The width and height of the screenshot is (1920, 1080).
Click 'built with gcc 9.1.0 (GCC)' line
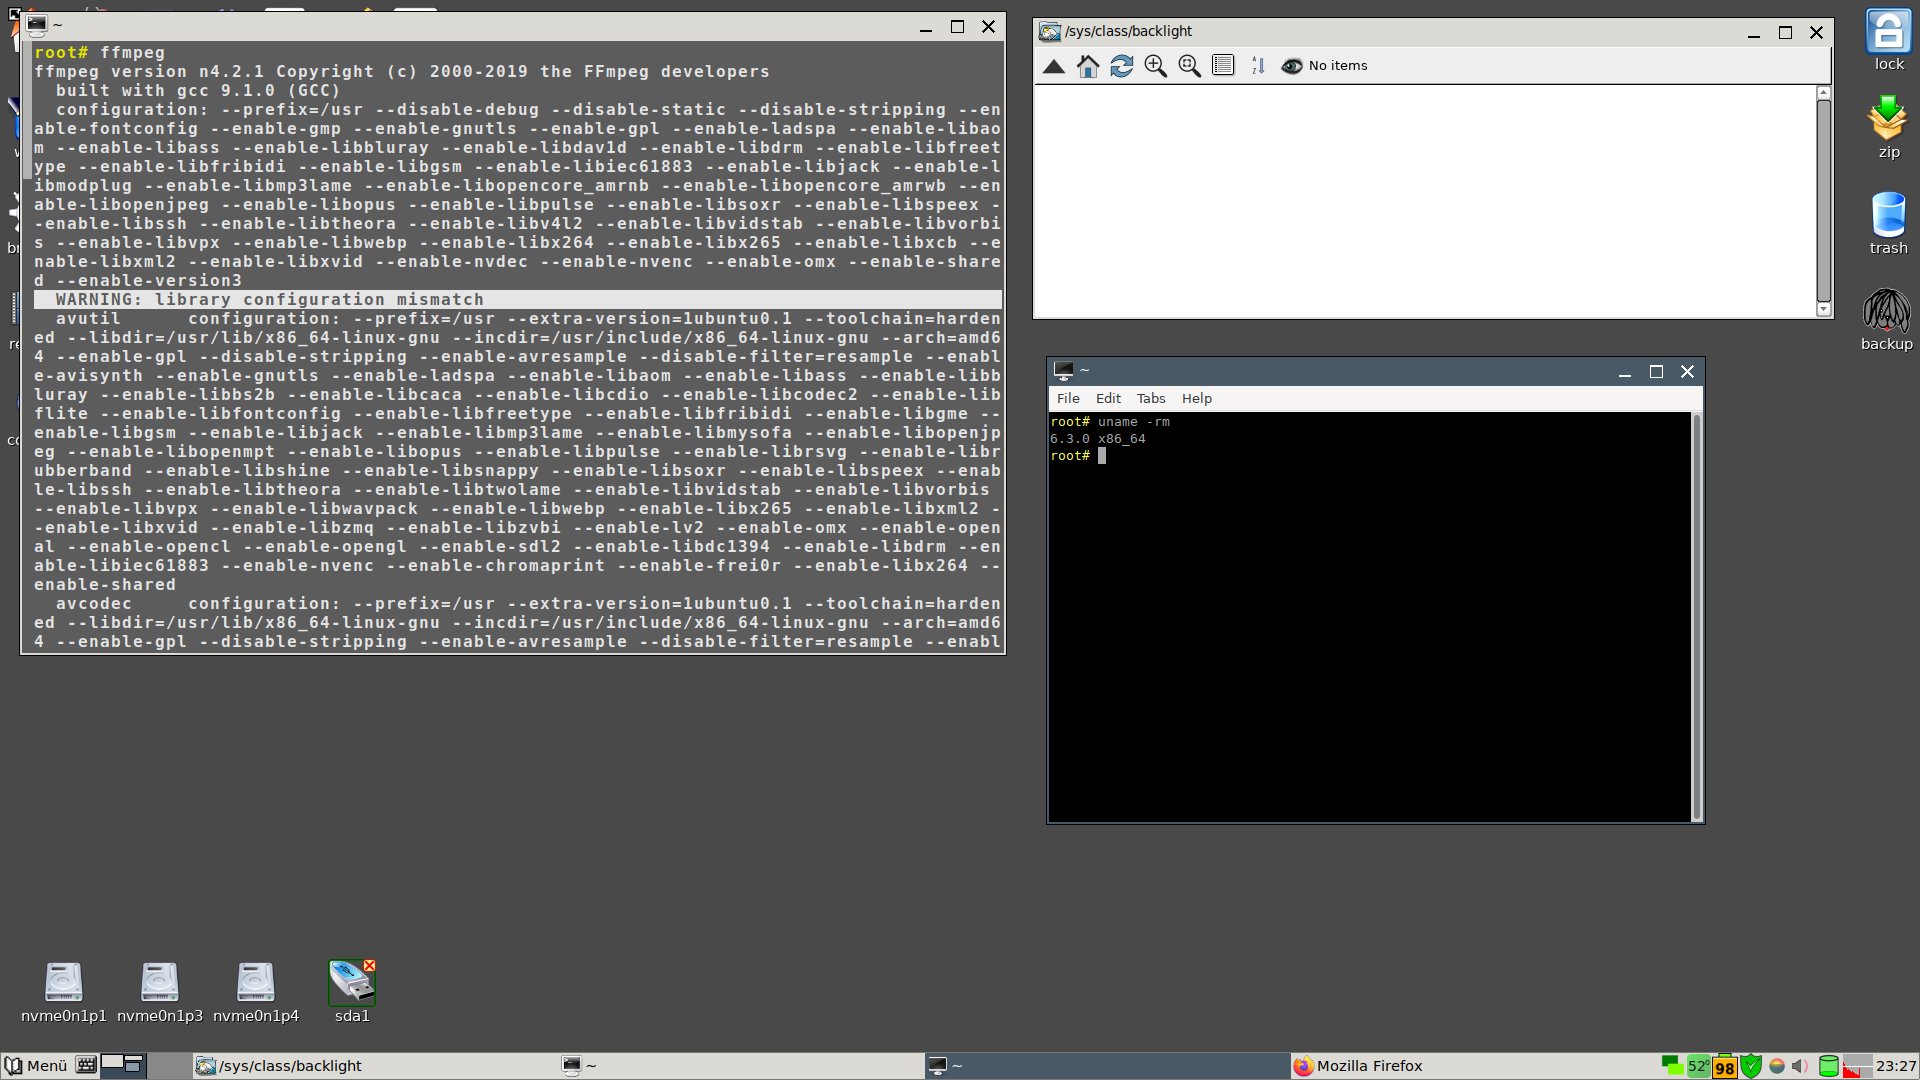tap(198, 91)
